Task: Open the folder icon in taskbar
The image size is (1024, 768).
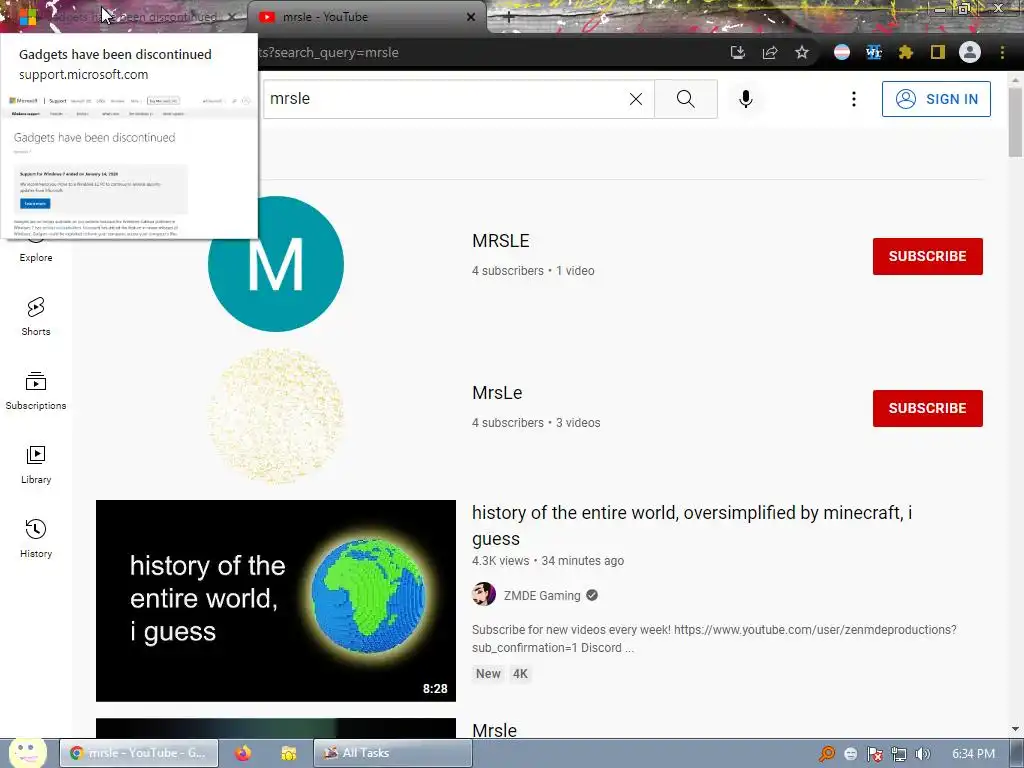Action: point(289,753)
